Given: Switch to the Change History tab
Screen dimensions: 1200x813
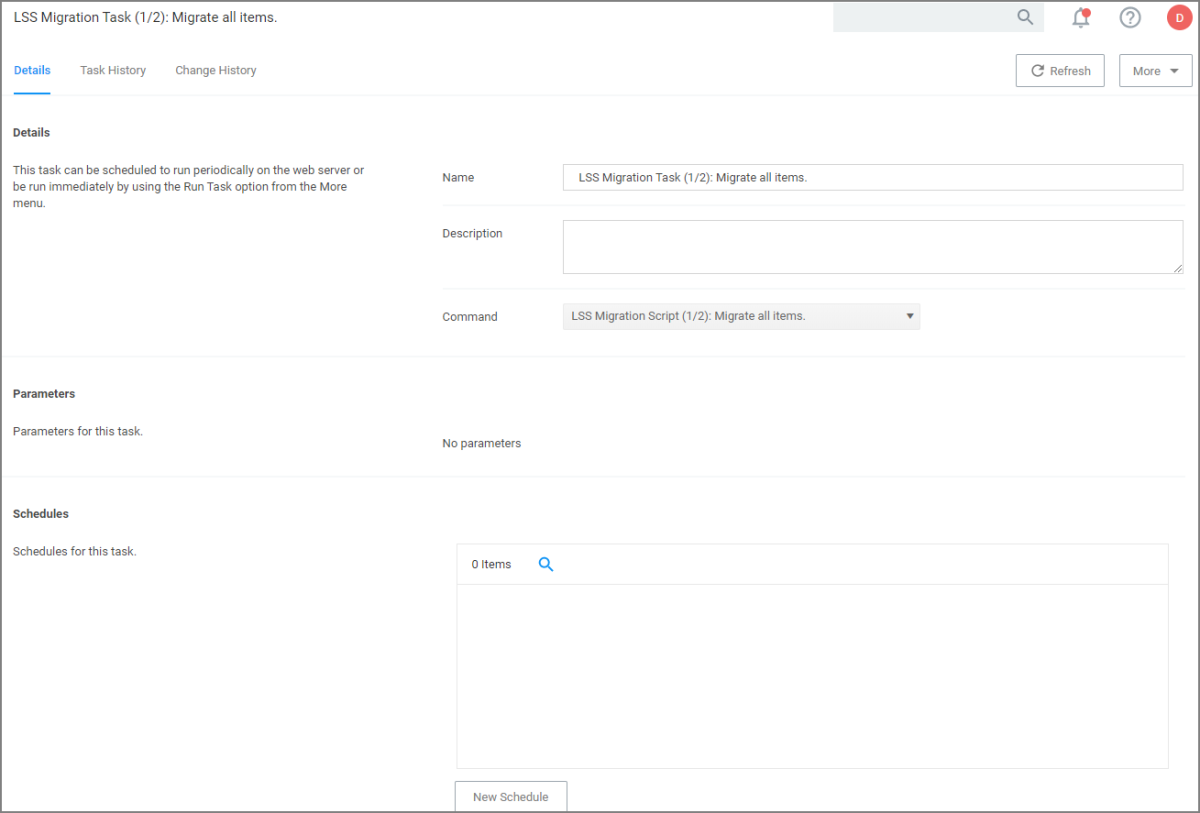Looking at the screenshot, I should [216, 71].
